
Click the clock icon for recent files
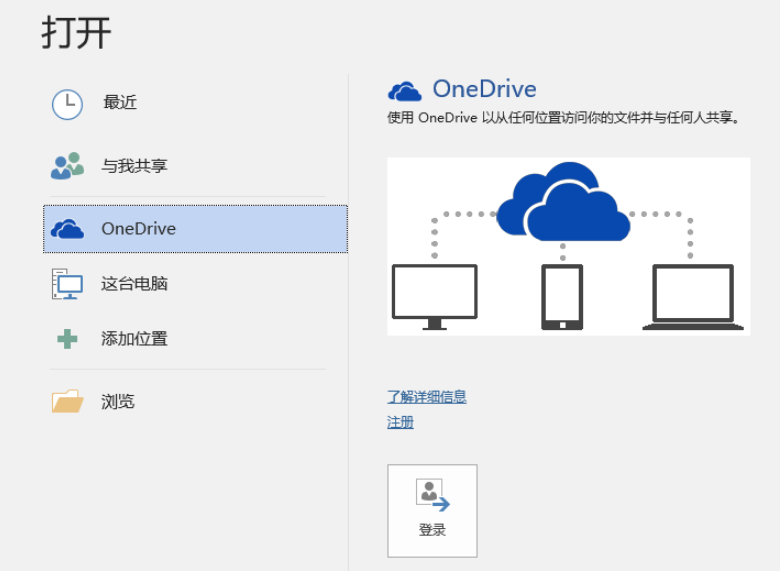67,104
